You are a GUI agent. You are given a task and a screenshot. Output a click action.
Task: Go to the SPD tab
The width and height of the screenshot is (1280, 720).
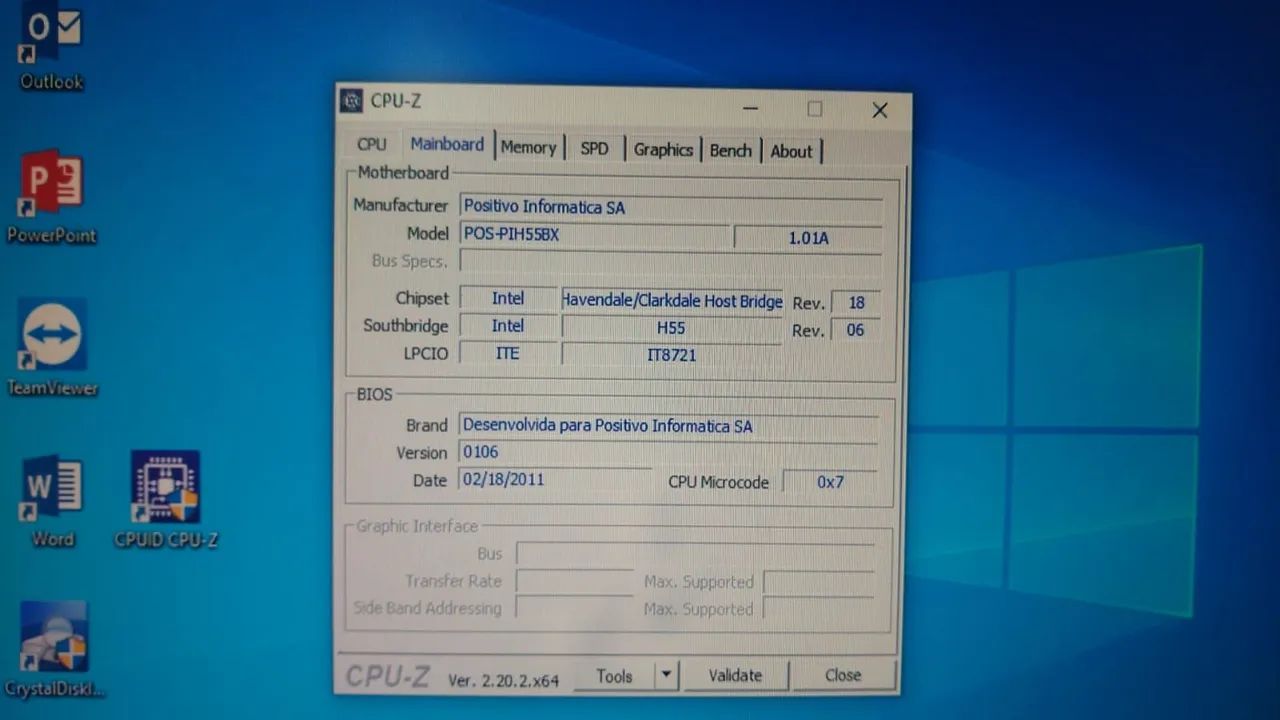tap(595, 148)
